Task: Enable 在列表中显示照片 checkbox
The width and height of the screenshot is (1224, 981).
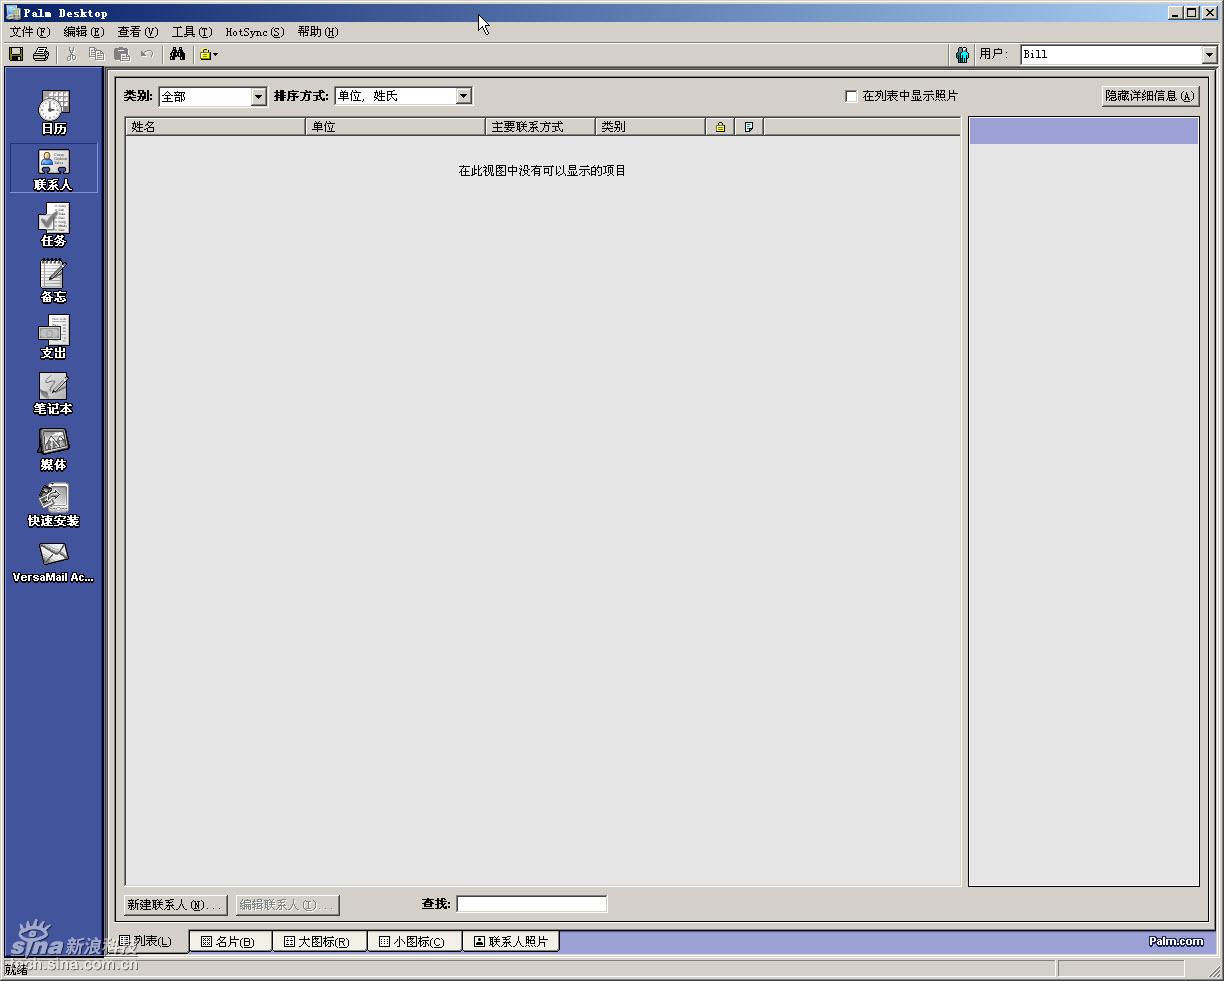Action: 851,95
